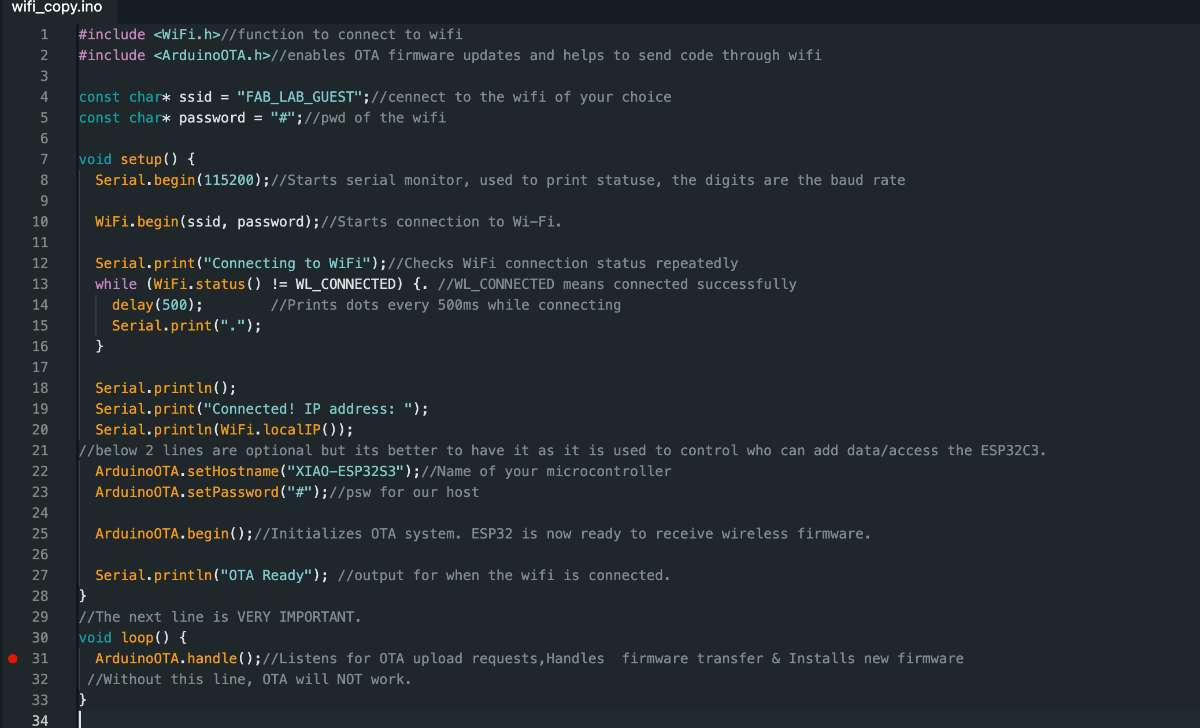Click the "OTA Ready" string
The image size is (1200, 728).
270,575
